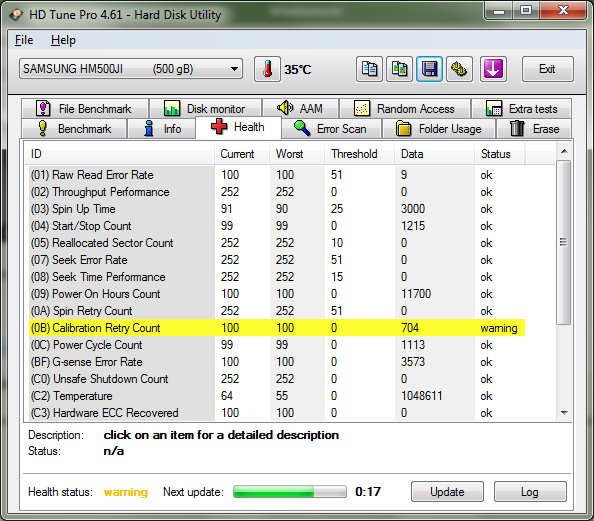This screenshot has height=521, width=594.
Task: Open the Random Access tab
Action: pyautogui.click(x=405, y=109)
